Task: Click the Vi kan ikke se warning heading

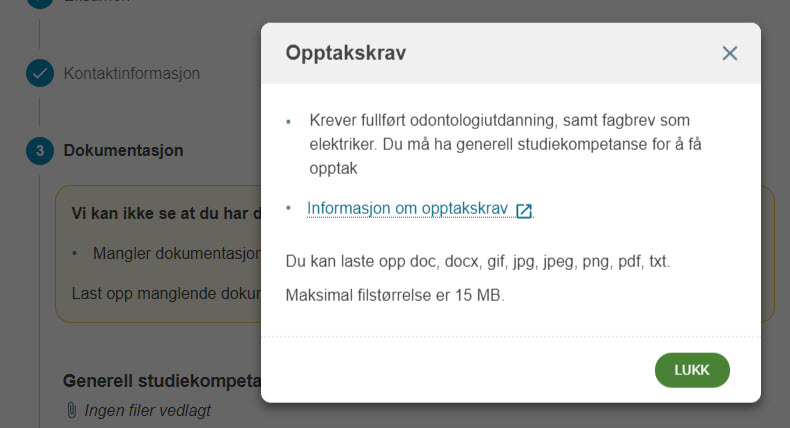Action: 166,213
